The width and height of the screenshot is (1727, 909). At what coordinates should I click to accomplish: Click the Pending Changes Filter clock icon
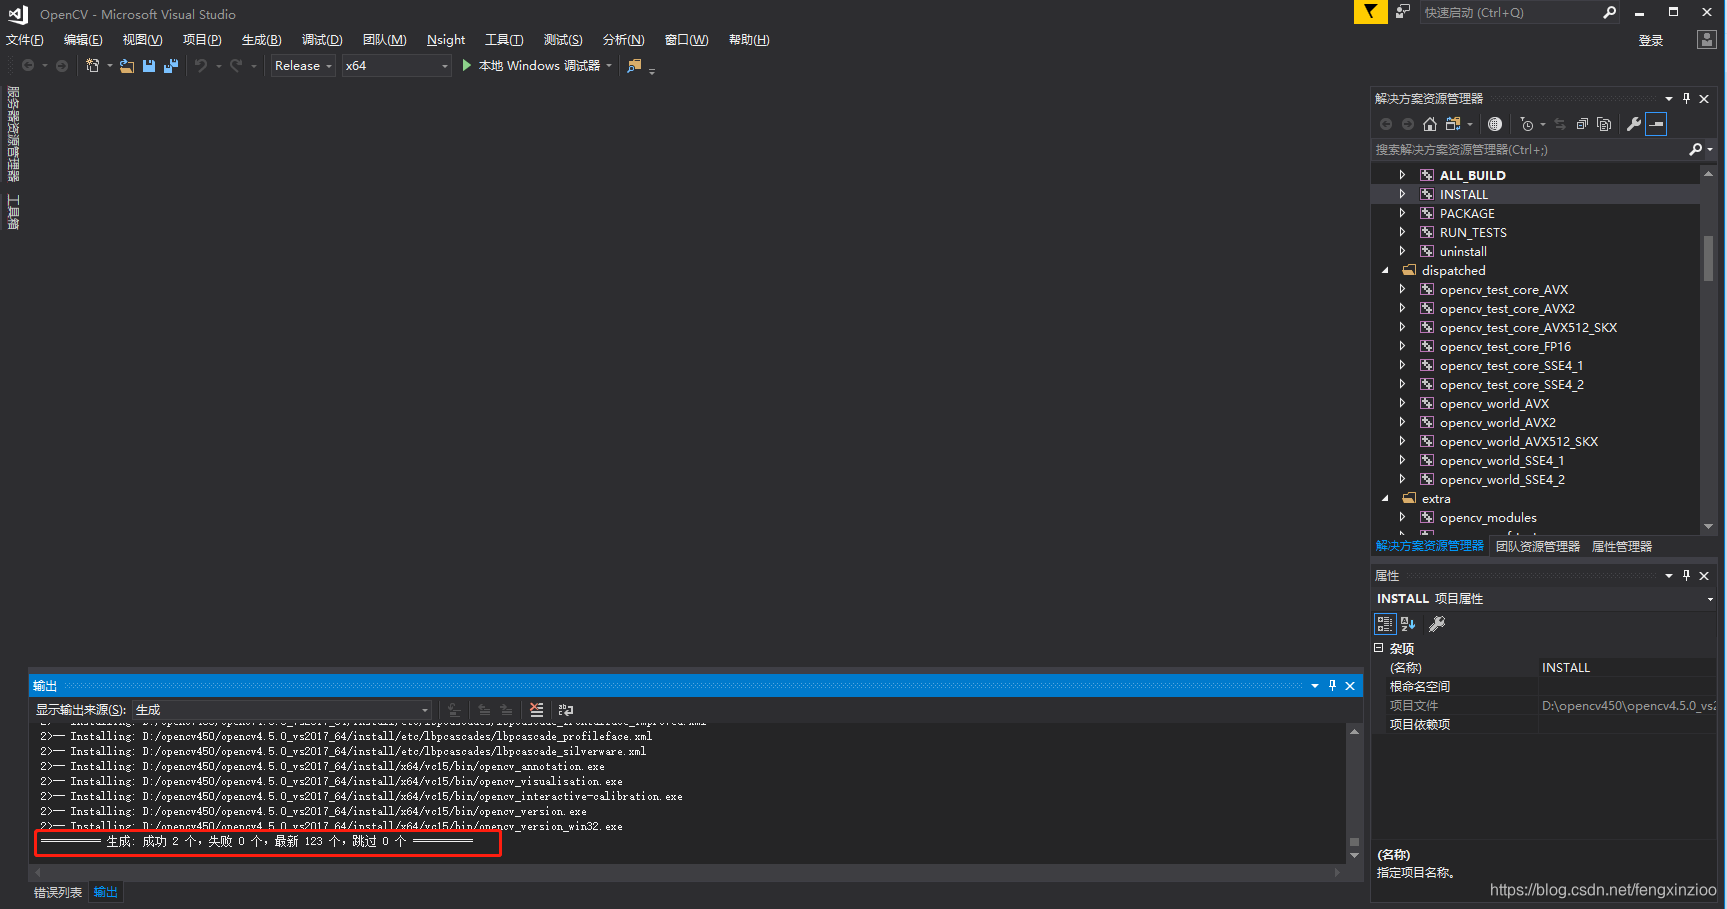tap(1527, 124)
